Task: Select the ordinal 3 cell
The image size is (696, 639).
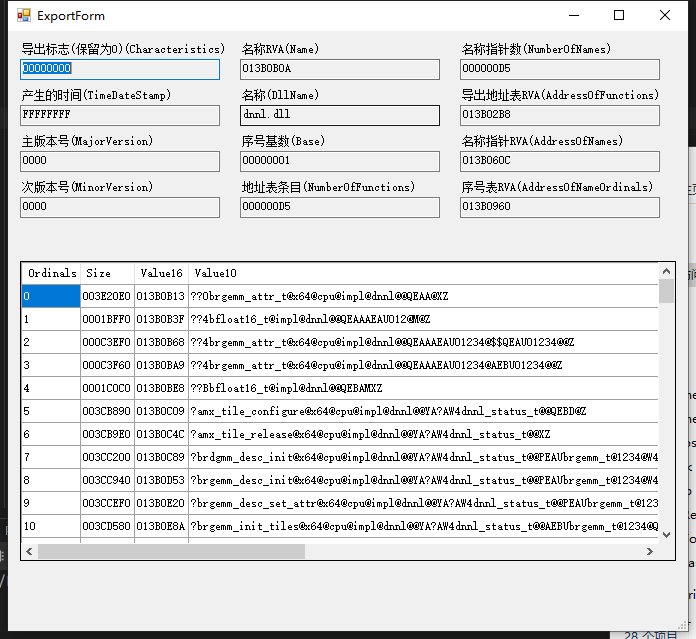Action: tap(51, 365)
